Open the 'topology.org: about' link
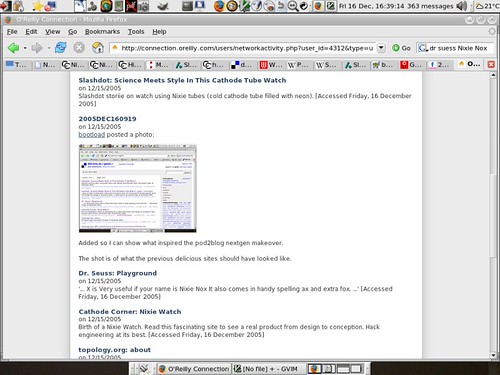This screenshot has height=375, width=500. 115,350
